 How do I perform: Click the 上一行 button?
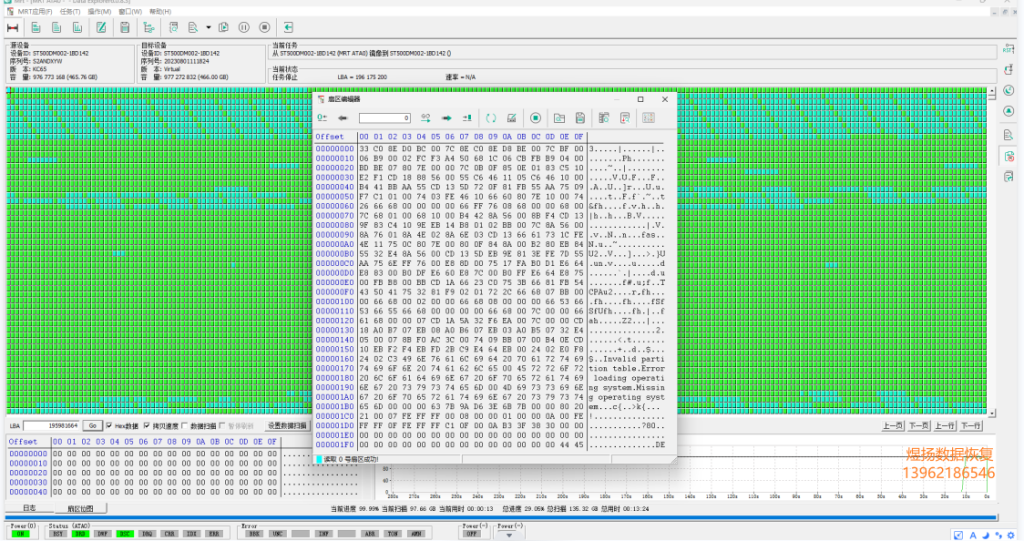tap(944, 426)
